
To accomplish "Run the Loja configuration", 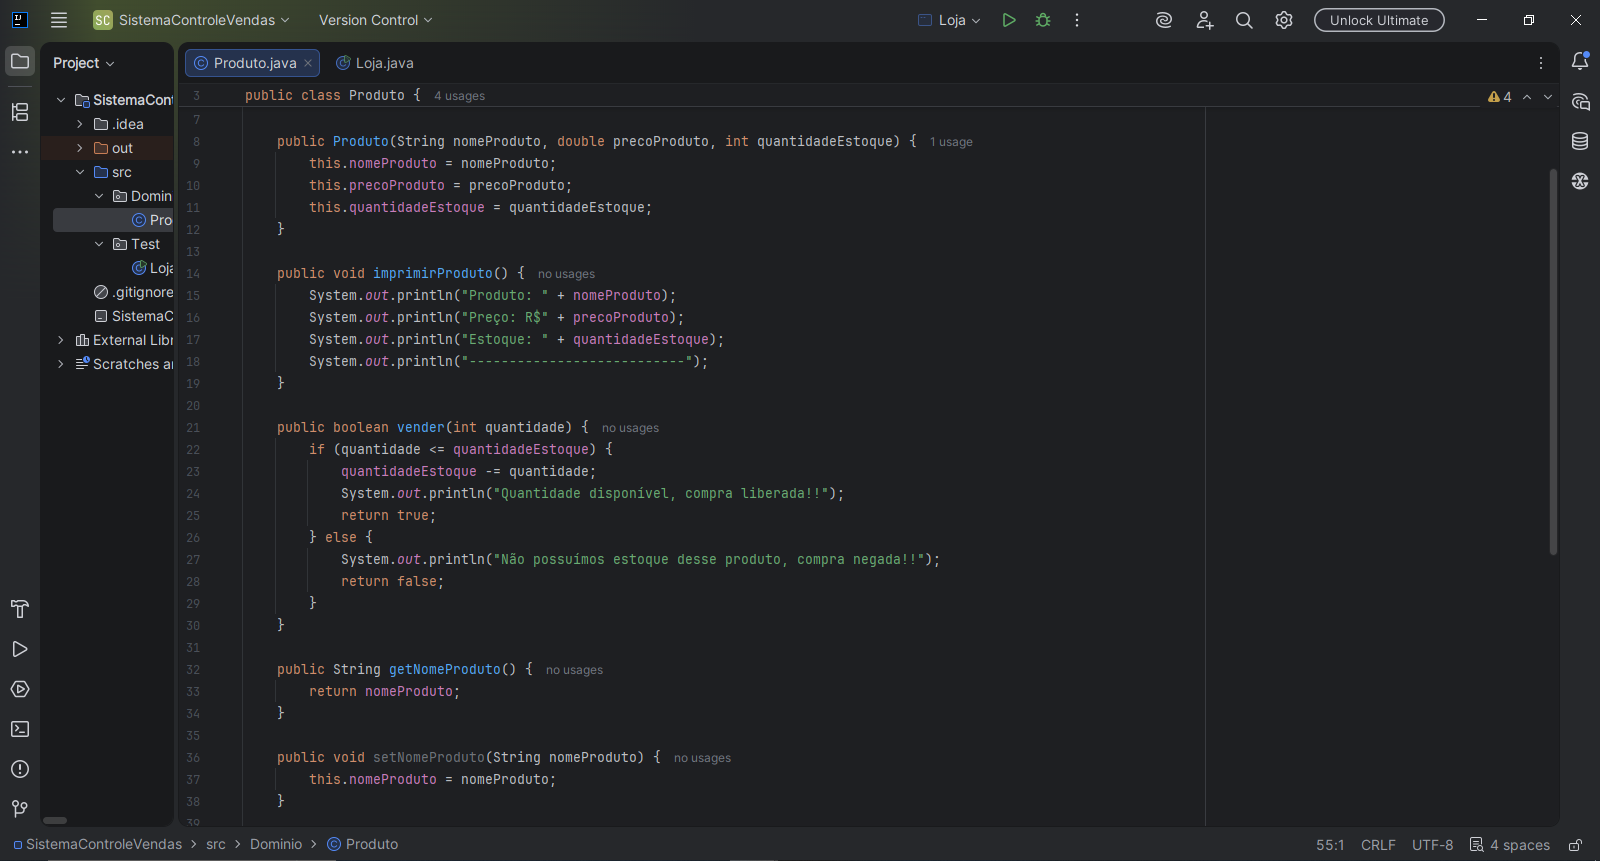I will click(1009, 20).
